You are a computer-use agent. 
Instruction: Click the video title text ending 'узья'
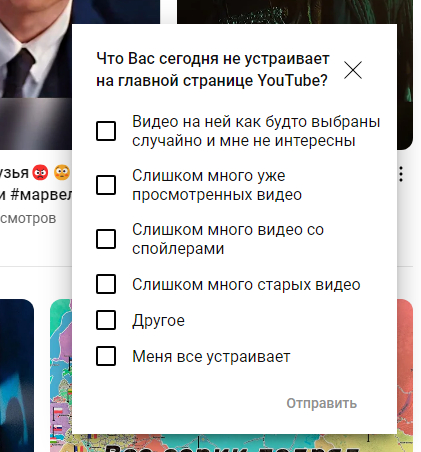(14, 173)
